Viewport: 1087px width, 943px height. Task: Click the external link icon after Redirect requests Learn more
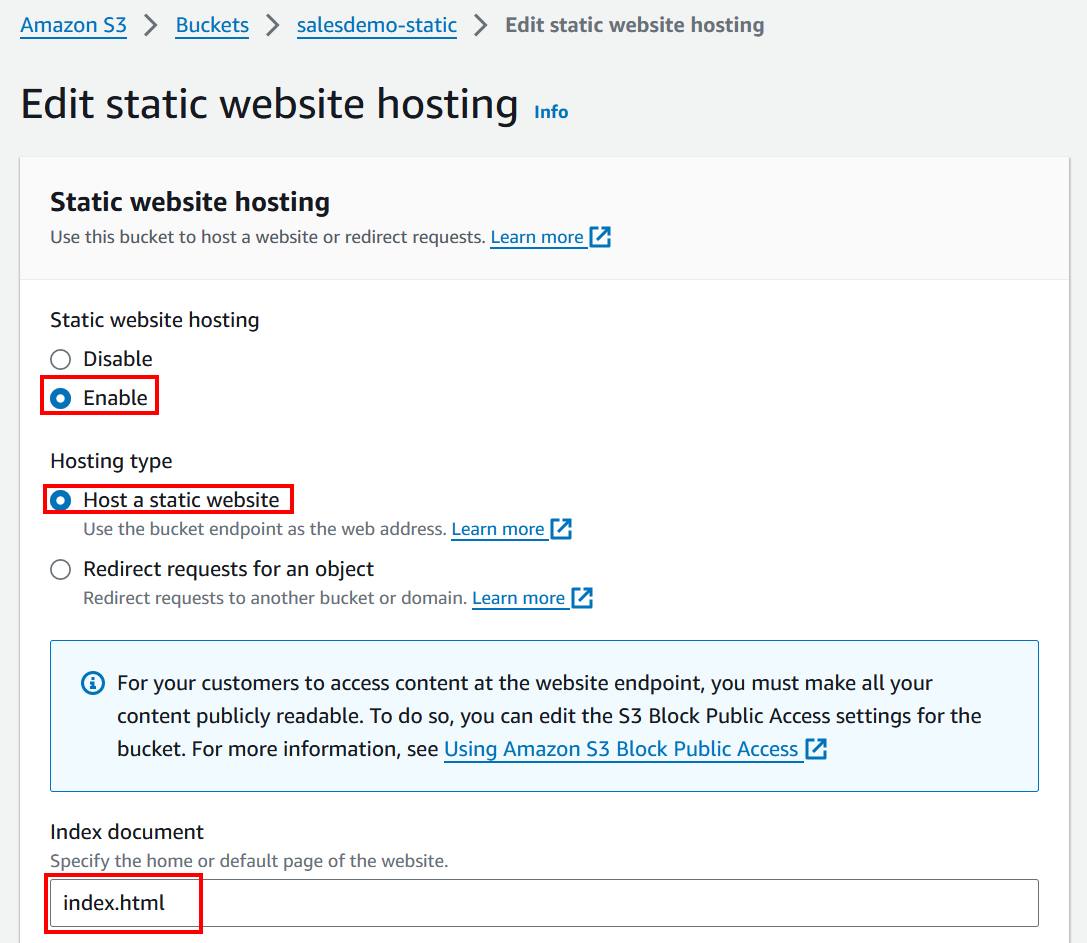pos(582,597)
